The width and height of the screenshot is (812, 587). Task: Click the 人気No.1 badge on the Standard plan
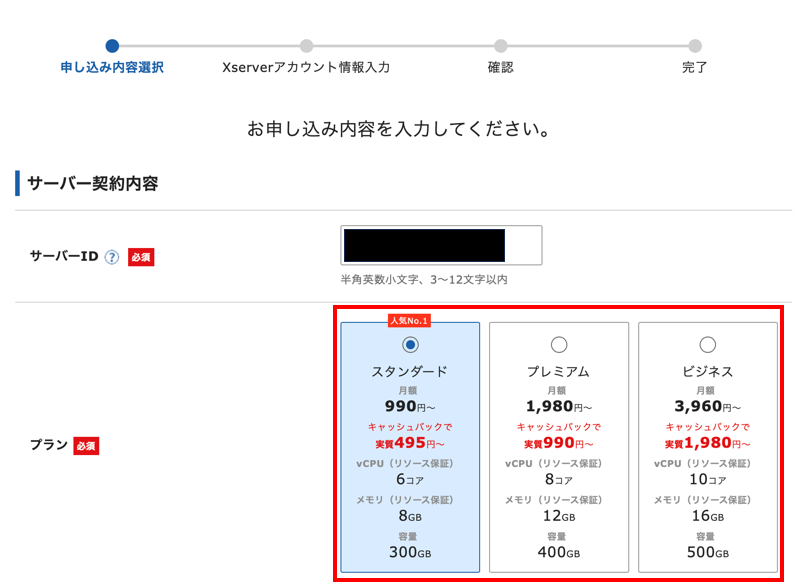click(x=409, y=321)
